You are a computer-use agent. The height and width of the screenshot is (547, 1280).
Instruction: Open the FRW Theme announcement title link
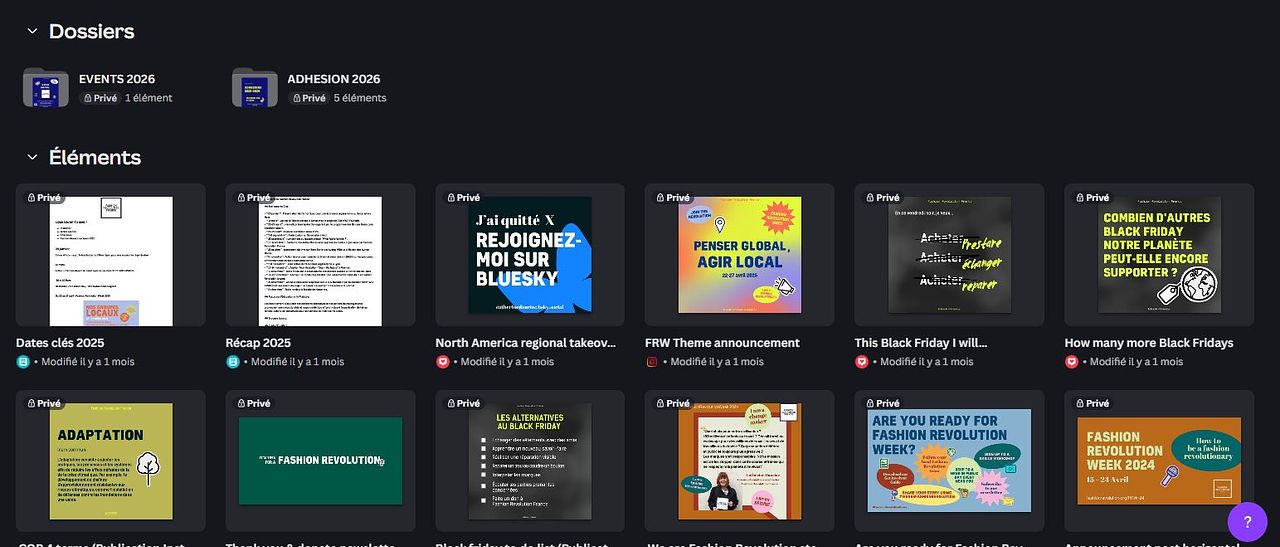pos(722,343)
